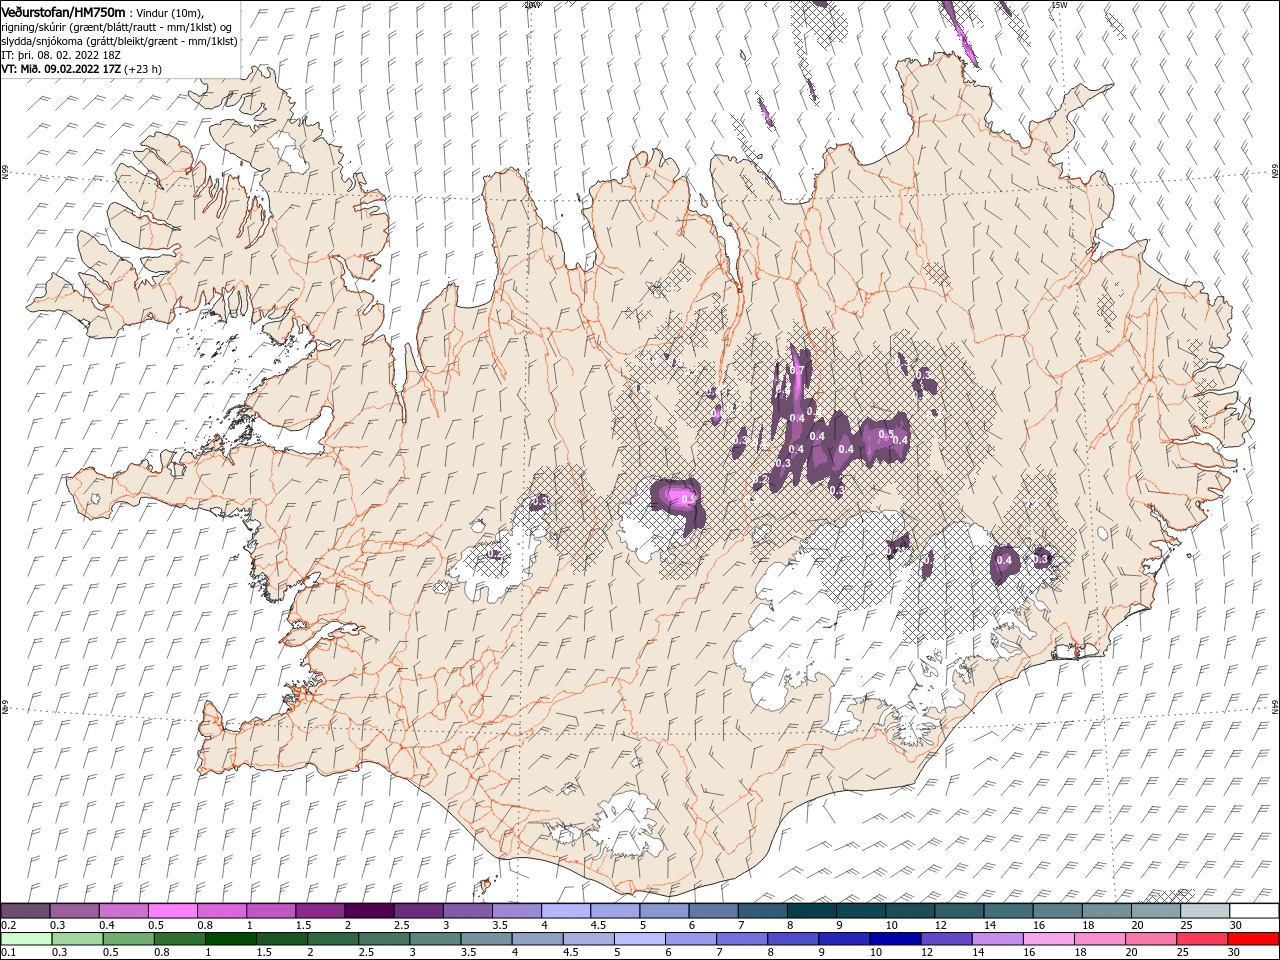Select the dark teal swatch labeled 8 in the upper legend row
The image size is (1280, 960).
pyautogui.click(x=811, y=911)
